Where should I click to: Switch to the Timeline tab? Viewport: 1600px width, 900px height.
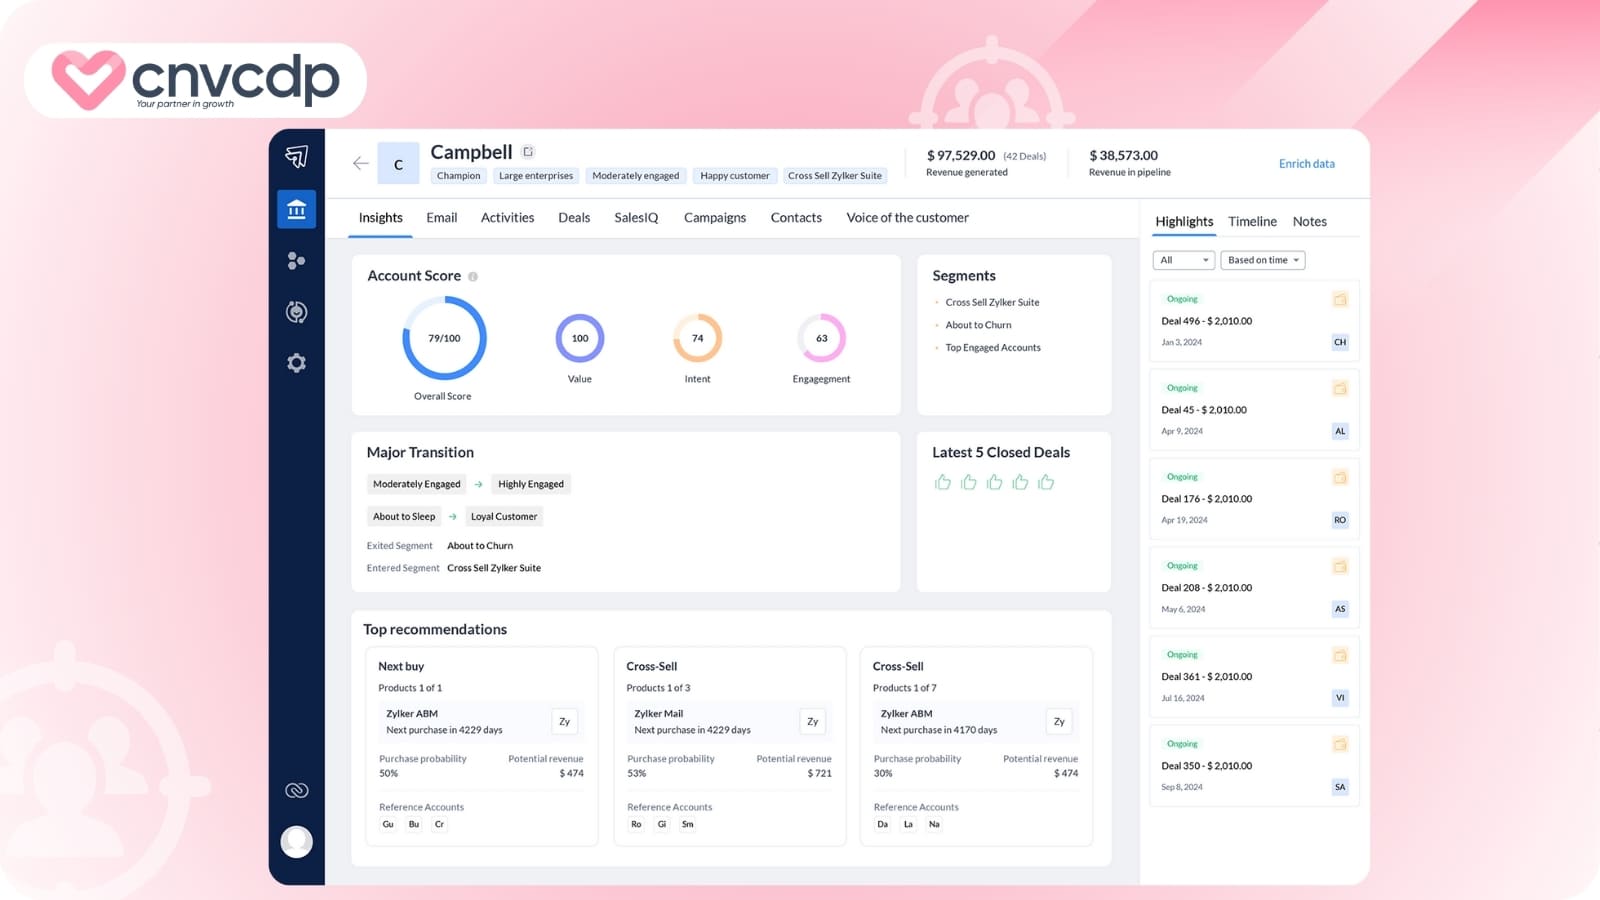tap(1252, 221)
